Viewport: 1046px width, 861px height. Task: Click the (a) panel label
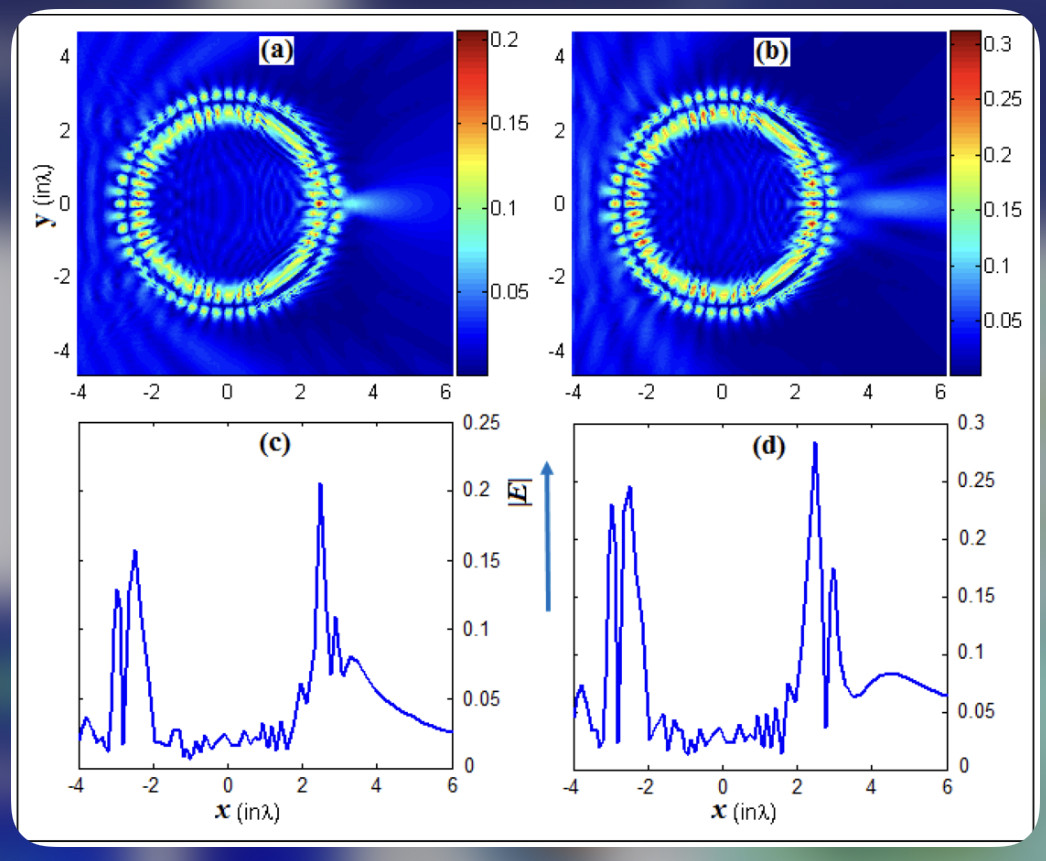[275, 49]
